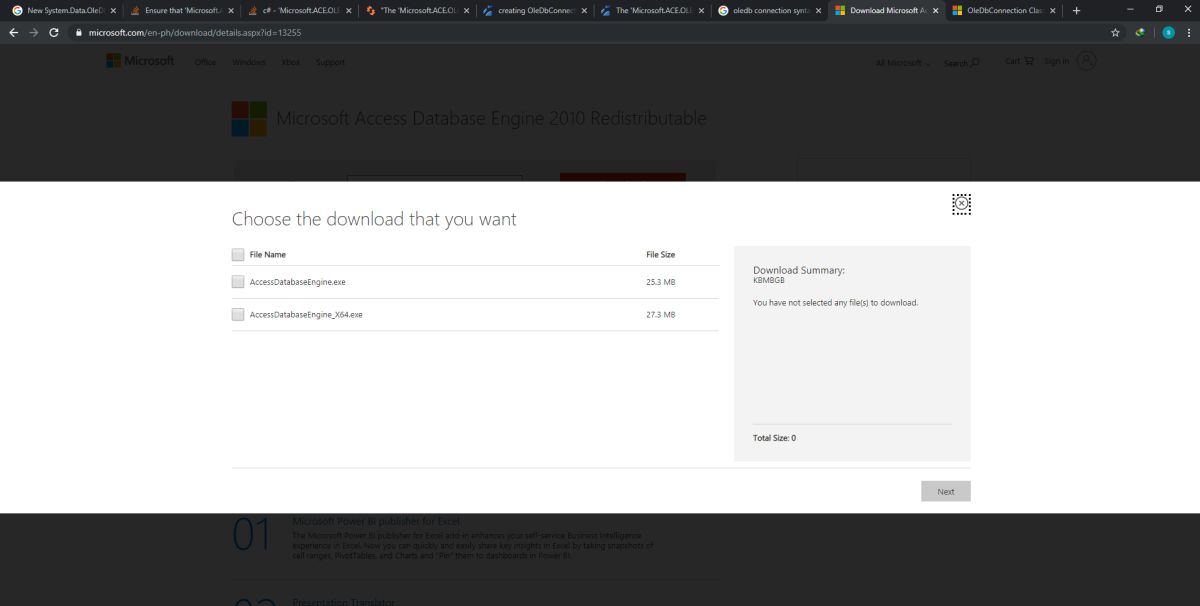Check AccessDatabaseEngine_X64.exe for download
Screen dimensions: 1200x606
click(x=238, y=314)
